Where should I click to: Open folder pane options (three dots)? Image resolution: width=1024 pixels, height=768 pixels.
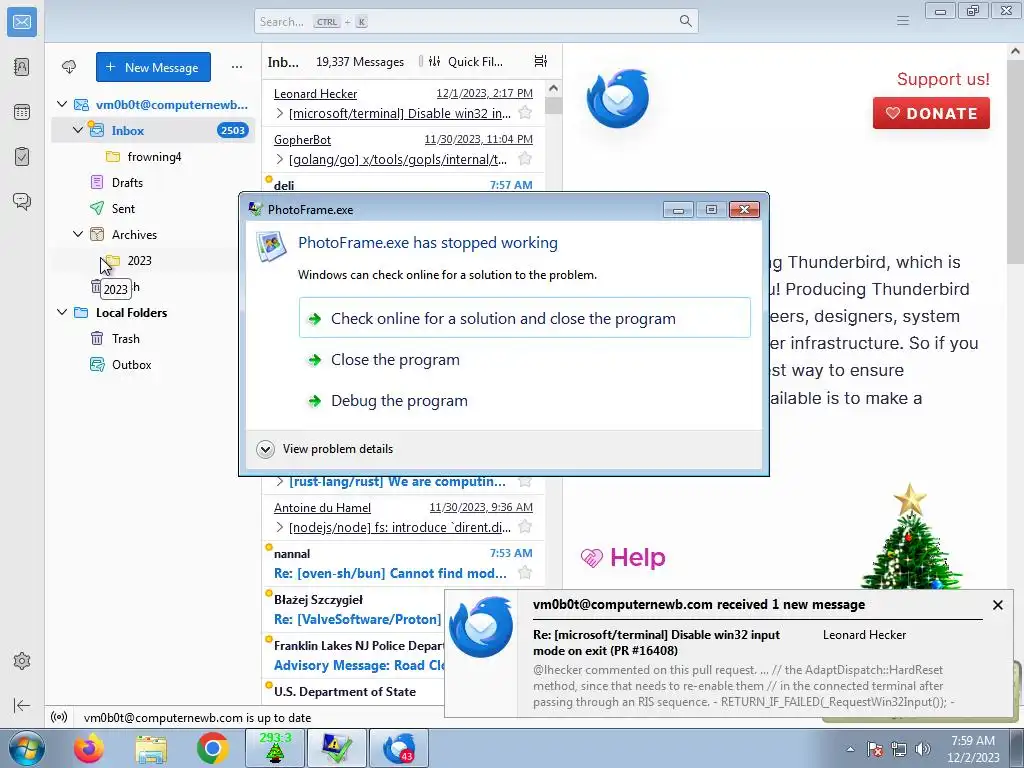236,67
